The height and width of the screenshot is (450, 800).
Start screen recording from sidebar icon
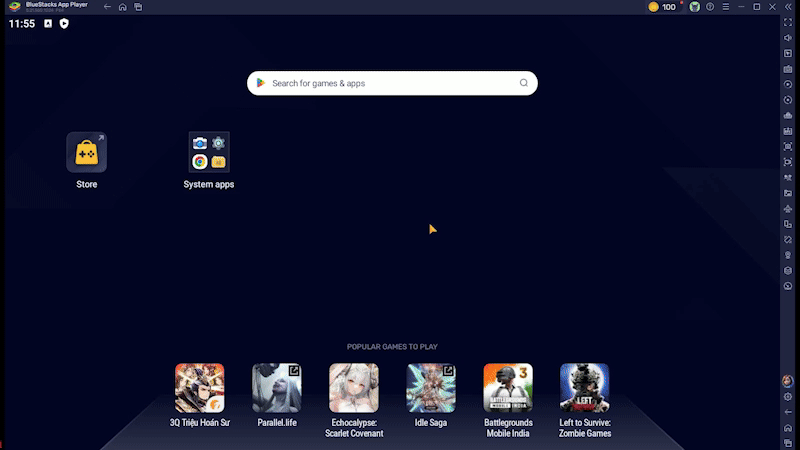click(788, 162)
